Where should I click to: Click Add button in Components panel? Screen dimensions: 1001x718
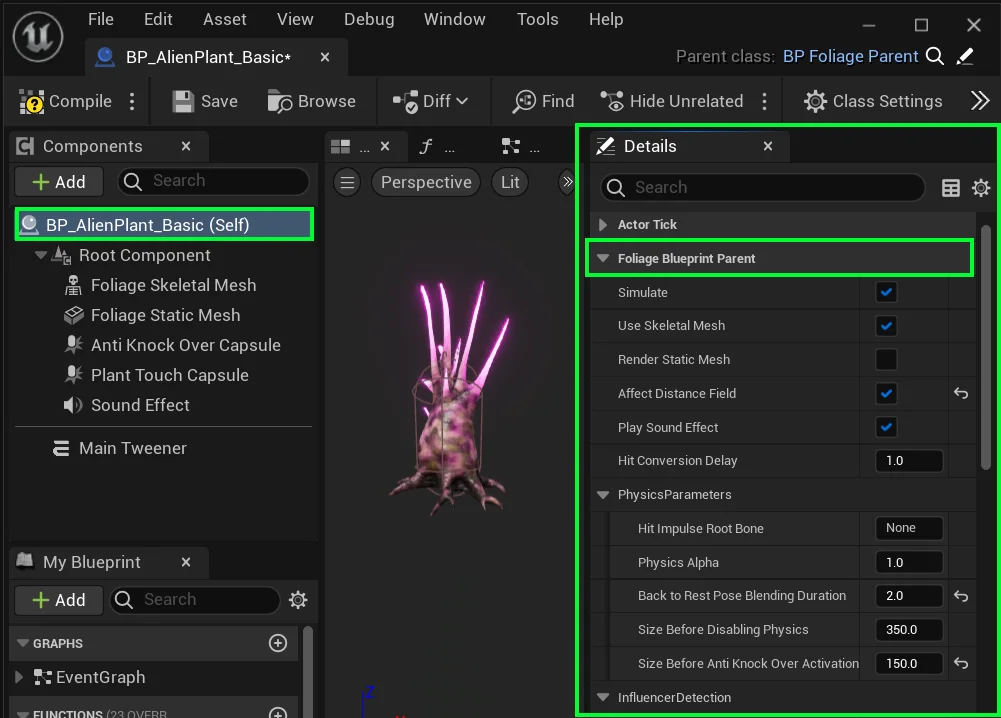[x=59, y=182]
